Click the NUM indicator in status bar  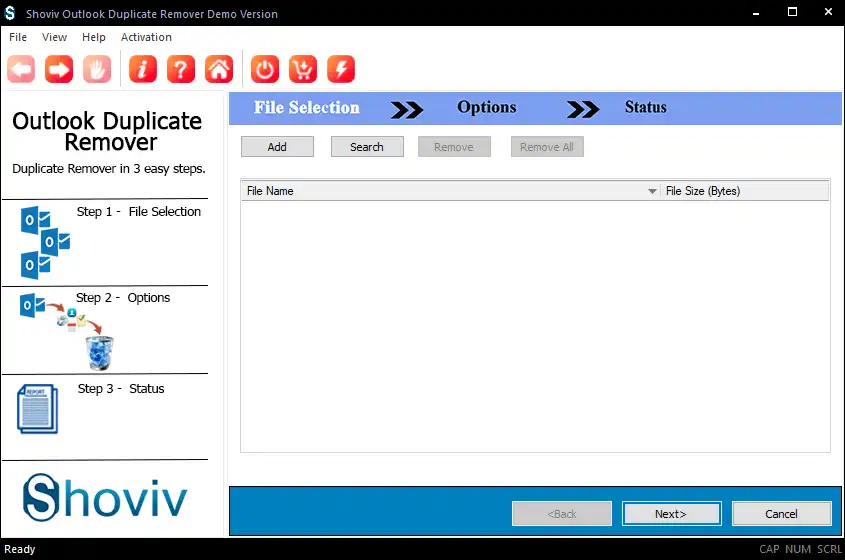pos(798,549)
